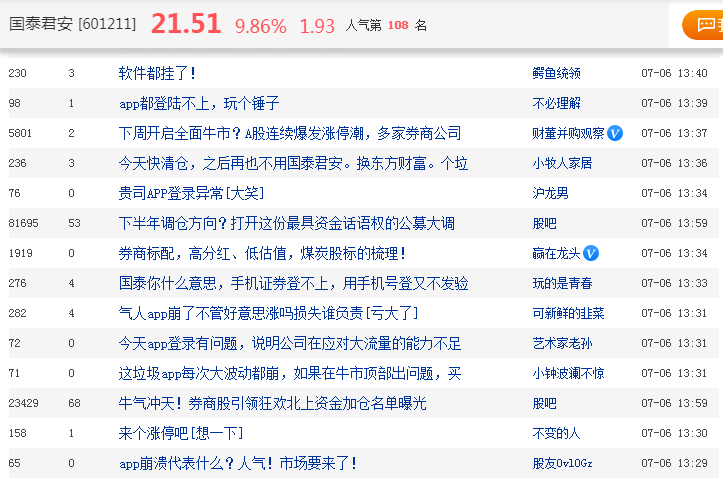Open author 股吧 on the 牛气冲天 post

point(544,403)
